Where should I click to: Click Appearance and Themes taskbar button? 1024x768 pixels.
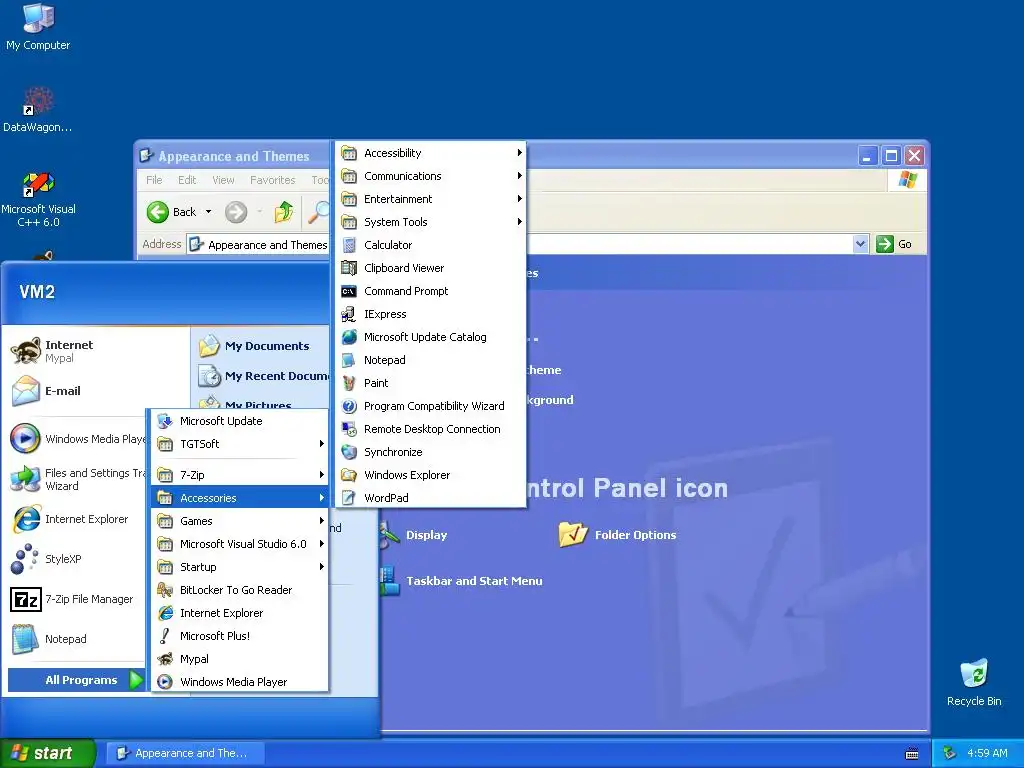(x=185, y=753)
